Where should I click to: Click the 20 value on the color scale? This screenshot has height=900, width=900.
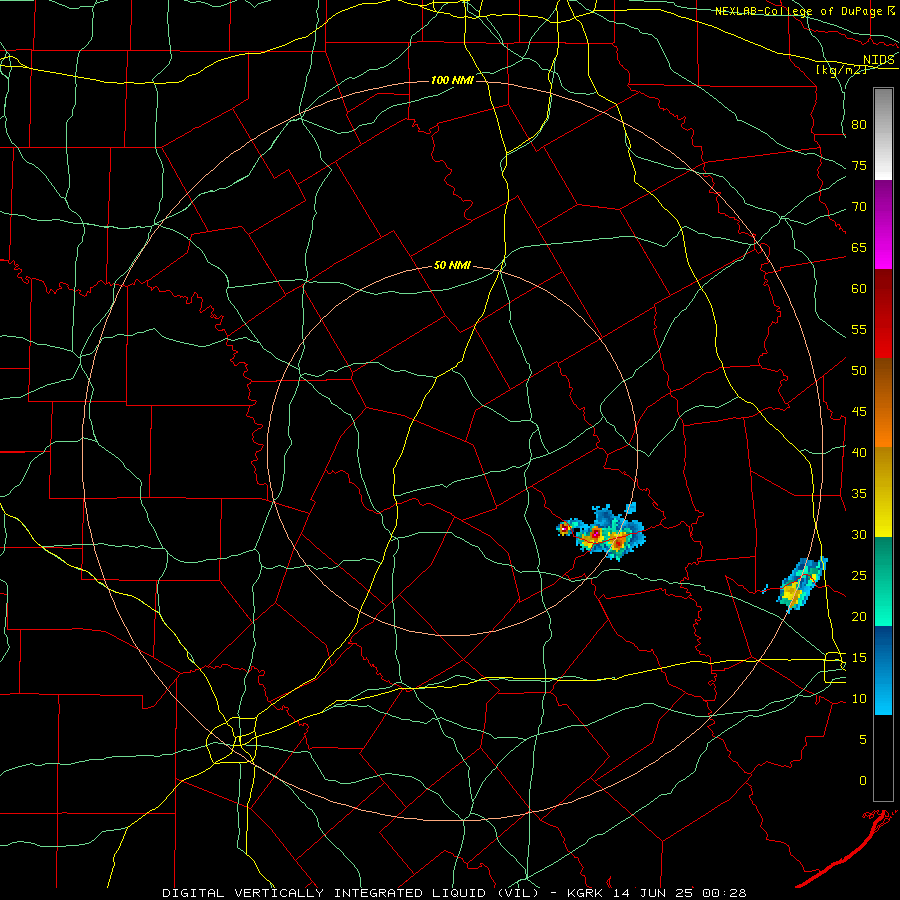(859, 616)
